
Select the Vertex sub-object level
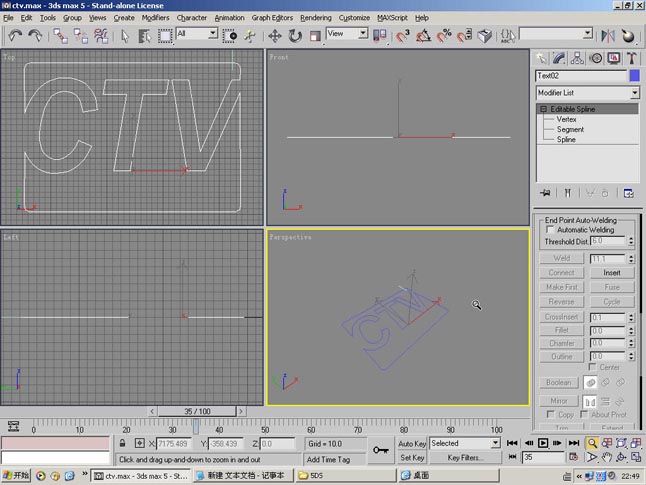pyautogui.click(x=566, y=119)
